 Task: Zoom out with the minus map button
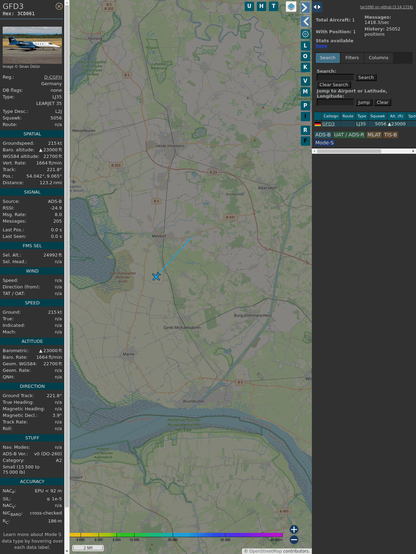pyautogui.click(x=294, y=540)
